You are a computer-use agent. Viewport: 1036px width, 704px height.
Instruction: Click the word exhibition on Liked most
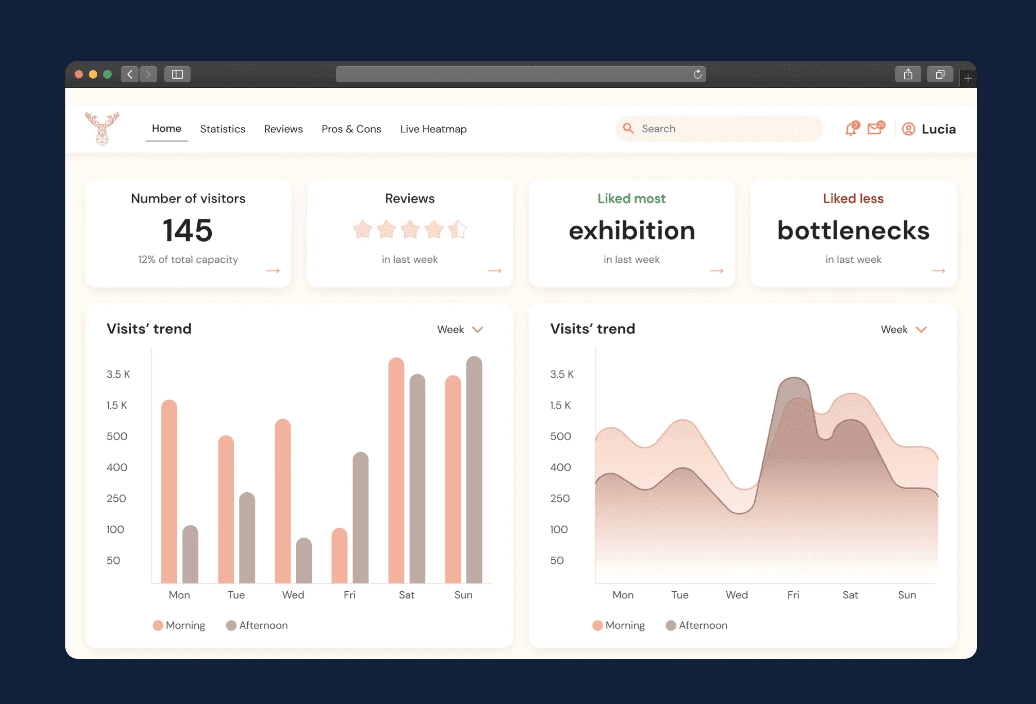pos(632,230)
